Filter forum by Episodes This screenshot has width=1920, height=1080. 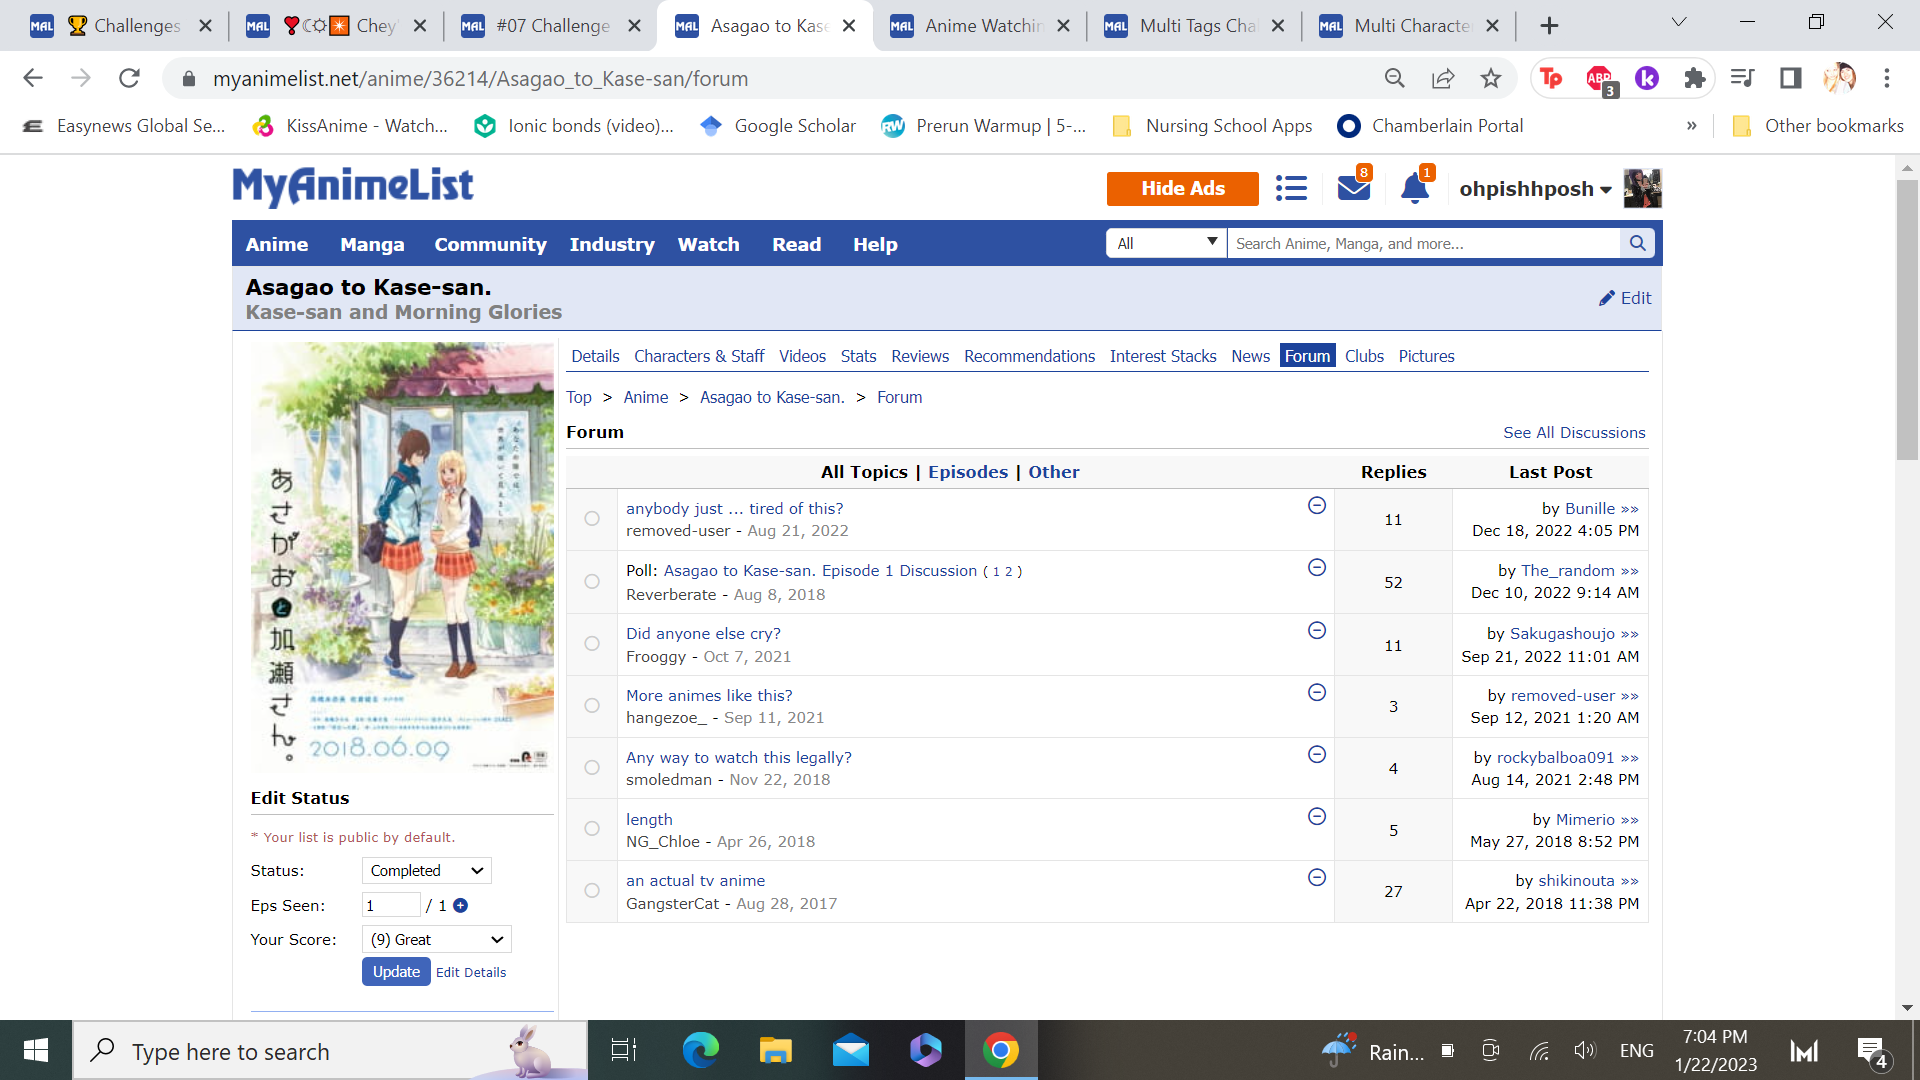(x=968, y=472)
